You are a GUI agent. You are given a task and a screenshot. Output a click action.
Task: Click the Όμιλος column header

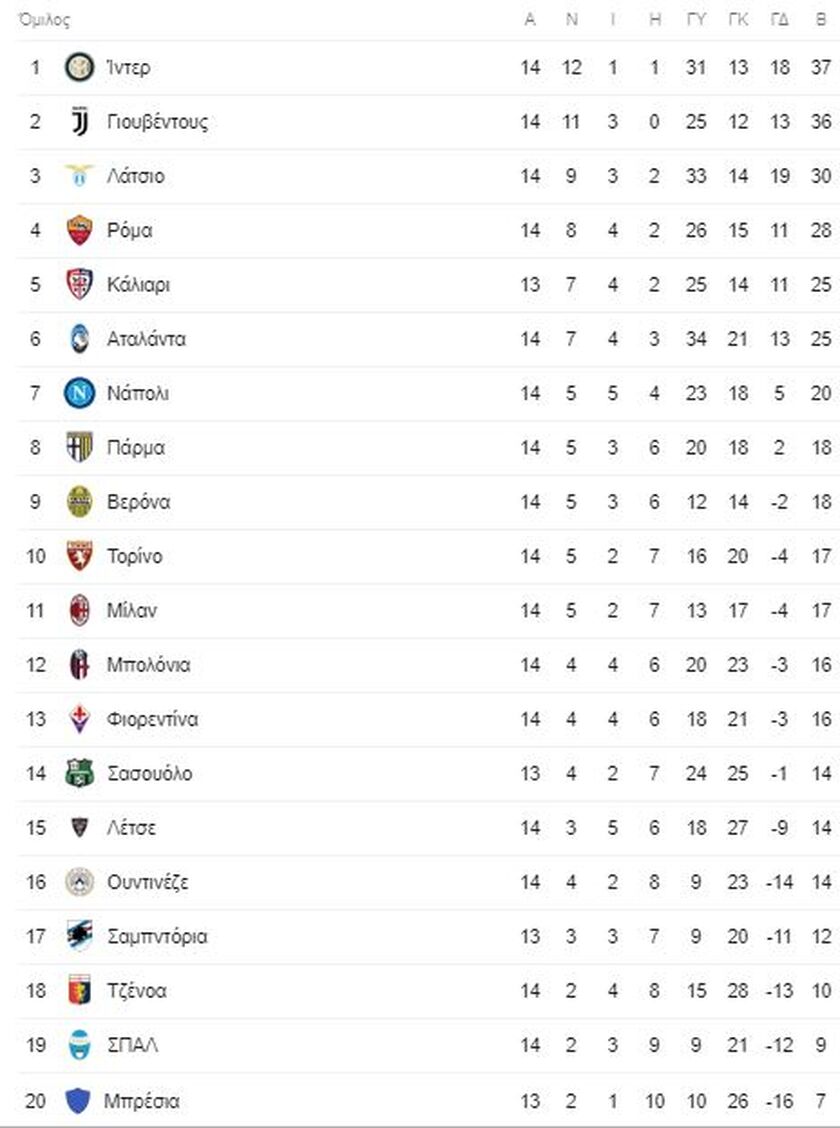tap(45, 20)
